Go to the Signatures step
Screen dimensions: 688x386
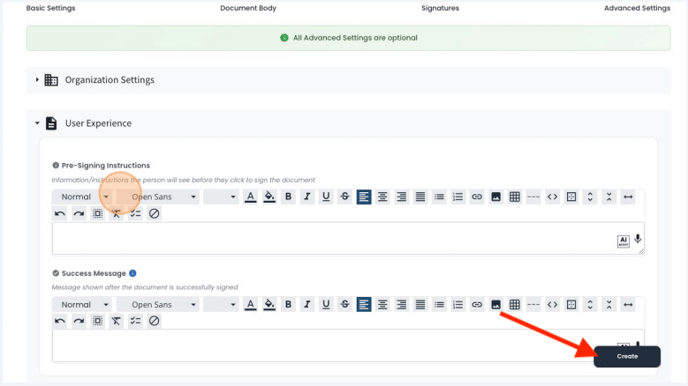pos(440,8)
